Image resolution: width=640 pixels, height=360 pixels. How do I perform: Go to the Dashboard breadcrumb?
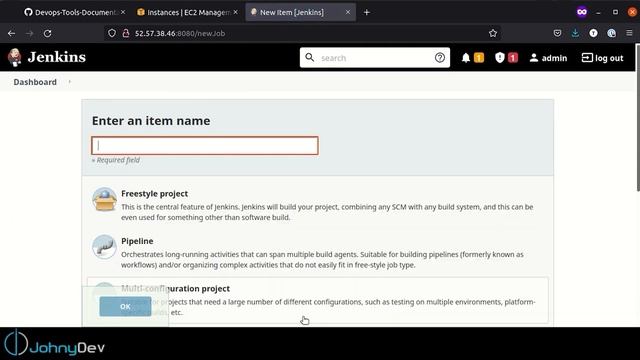(35, 82)
